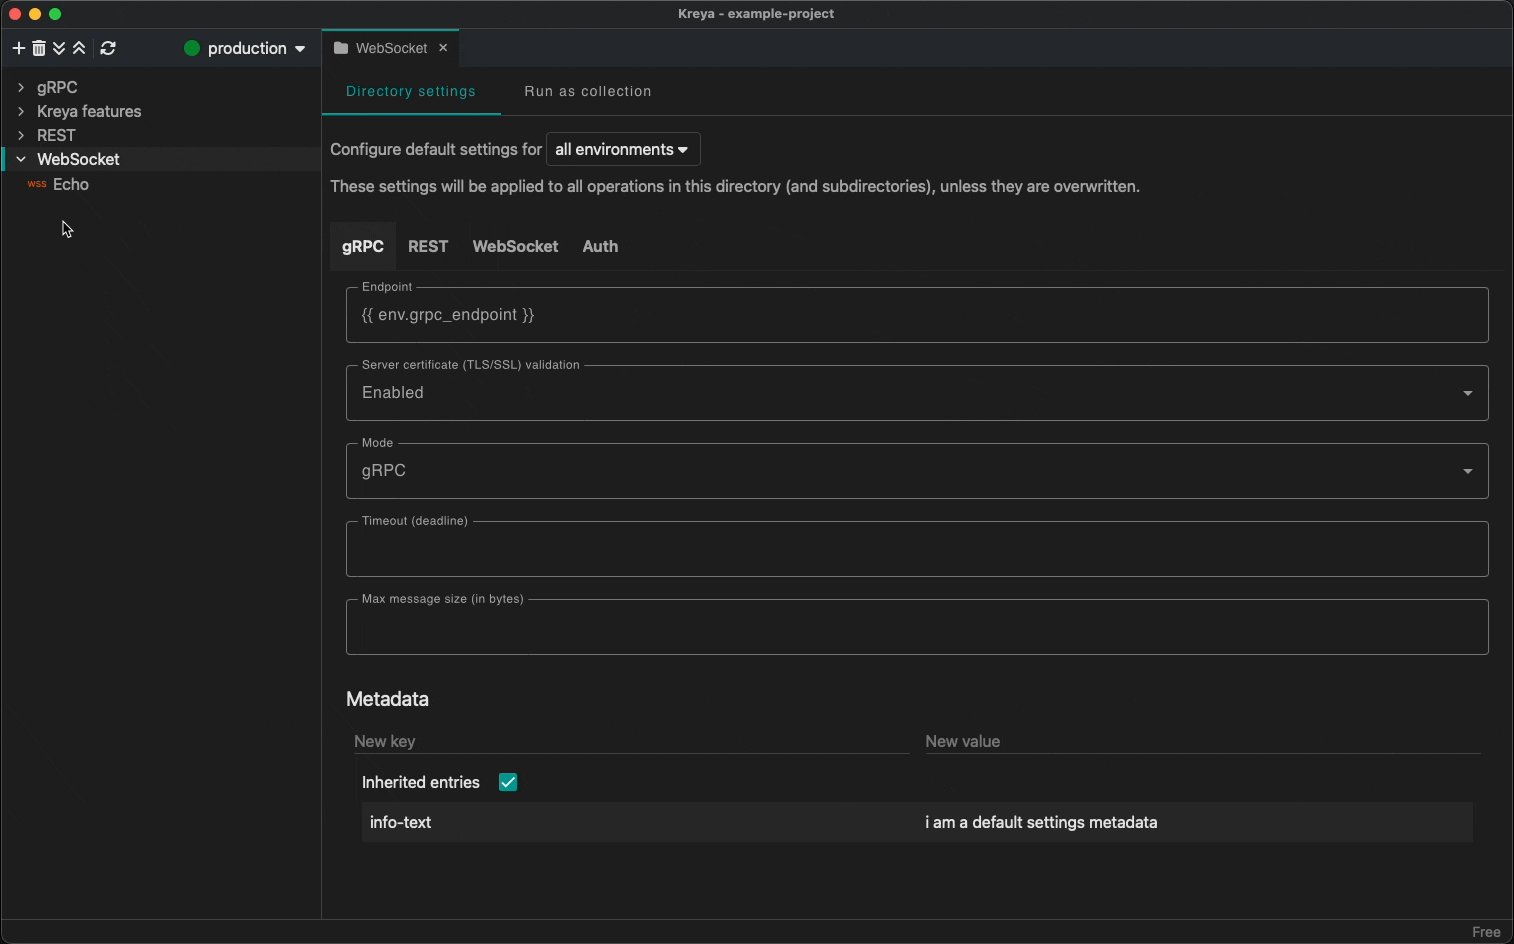Screen dimensions: 1514x944
Task: Open the REST settings tab
Action: tap(428, 246)
